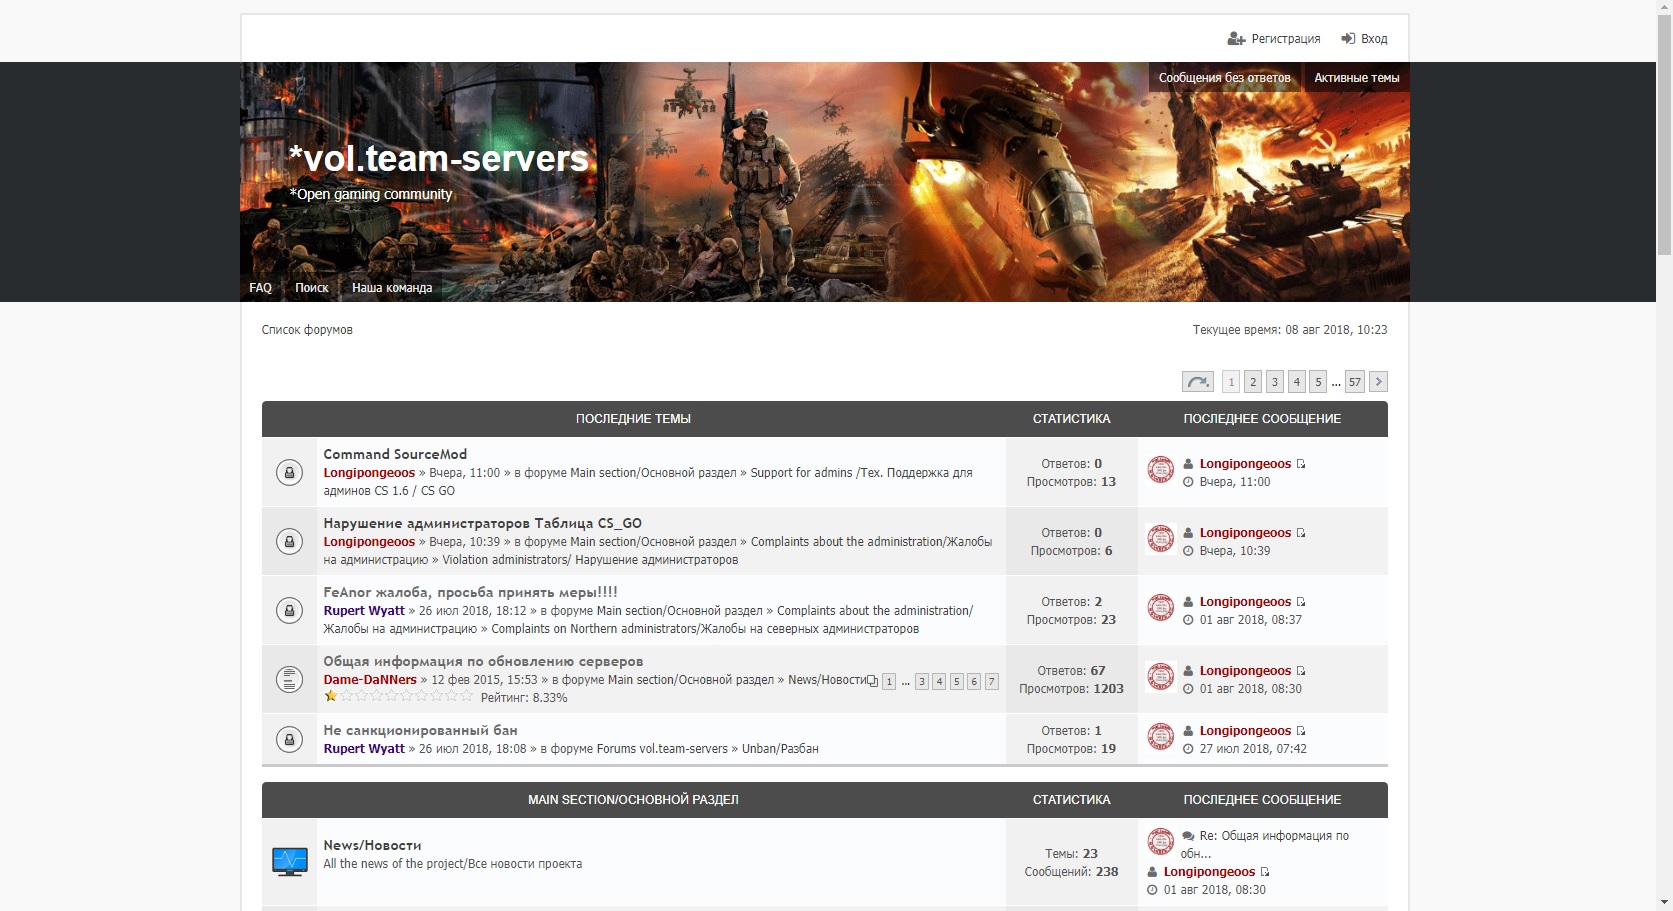Open topic Общая информация по обновлению серверов

483,661
